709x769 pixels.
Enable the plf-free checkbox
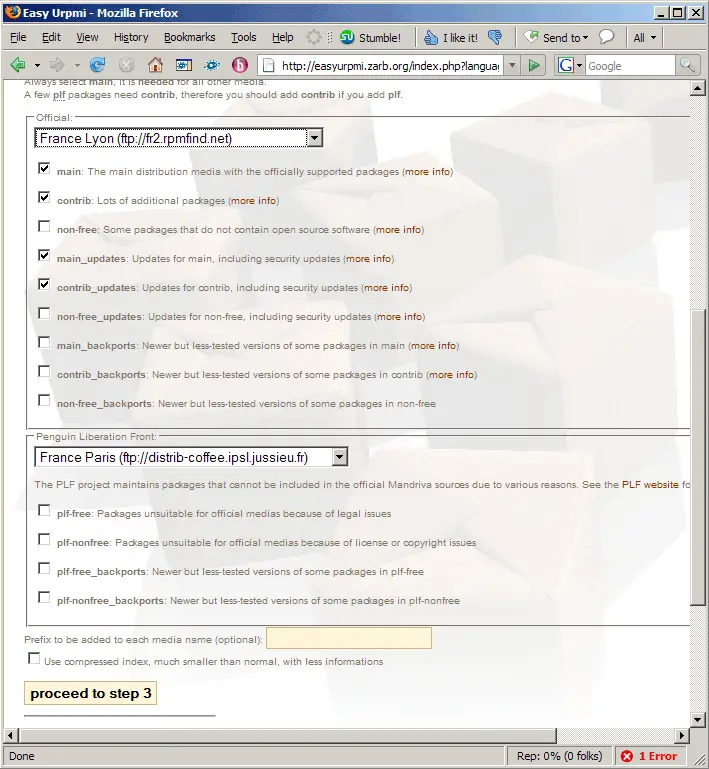coord(44,510)
